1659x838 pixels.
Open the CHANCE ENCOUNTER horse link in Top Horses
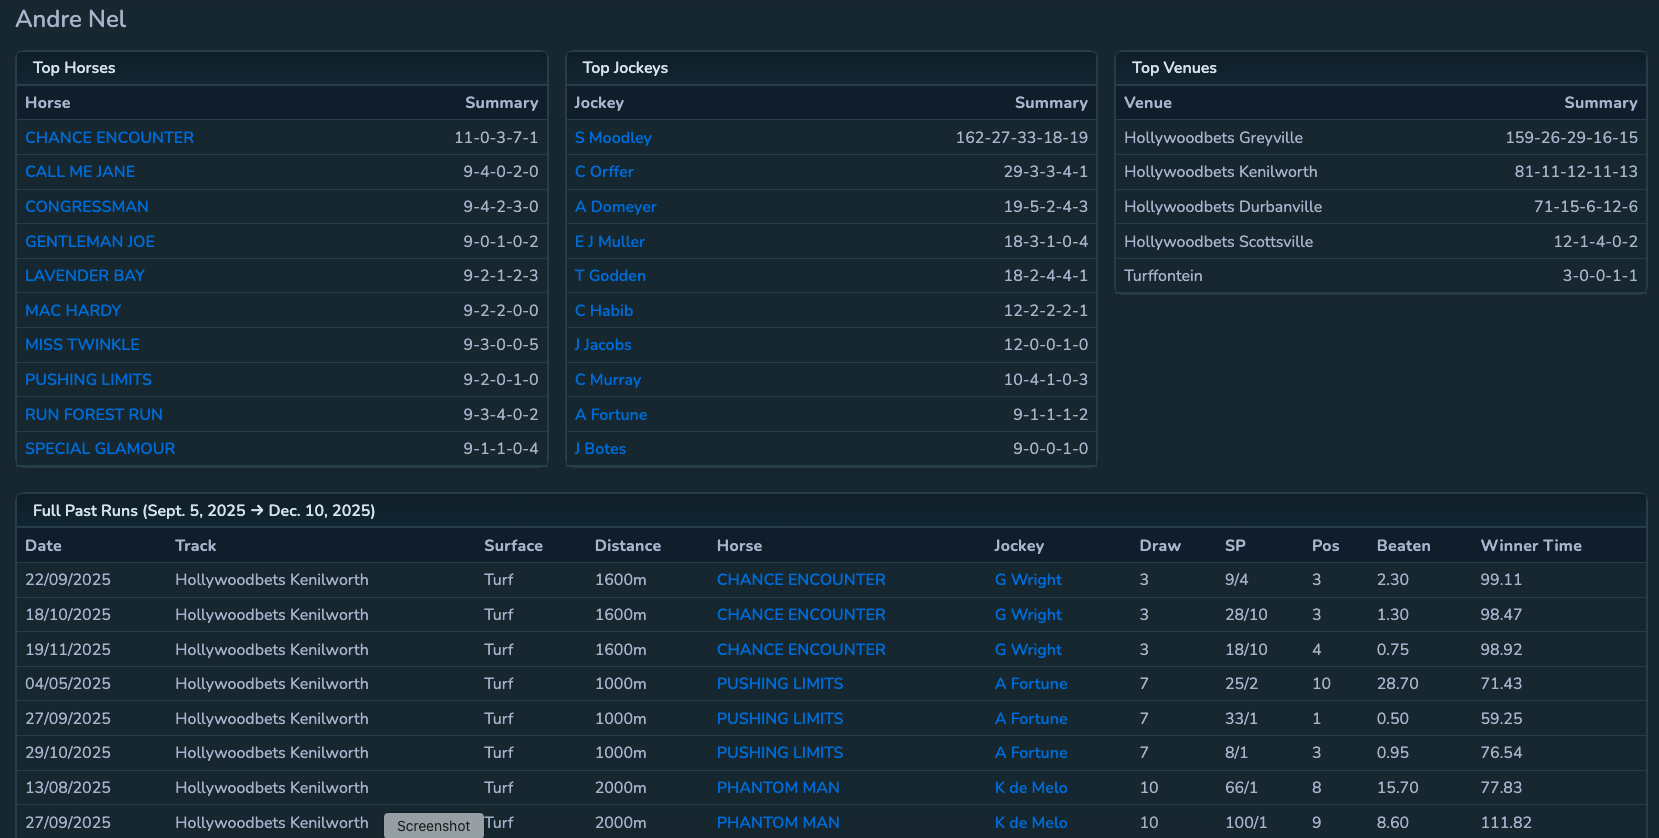click(109, 137)
